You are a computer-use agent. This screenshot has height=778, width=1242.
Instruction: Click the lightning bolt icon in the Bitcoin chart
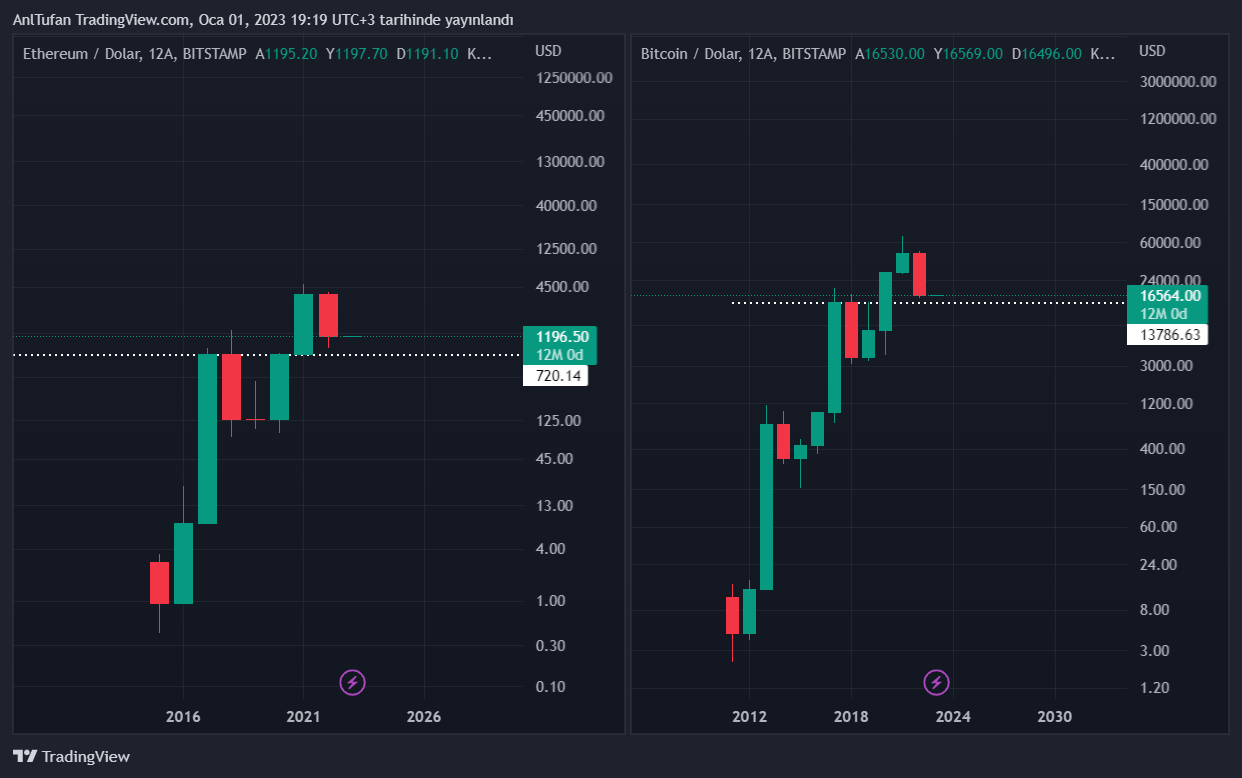point(936,683)
